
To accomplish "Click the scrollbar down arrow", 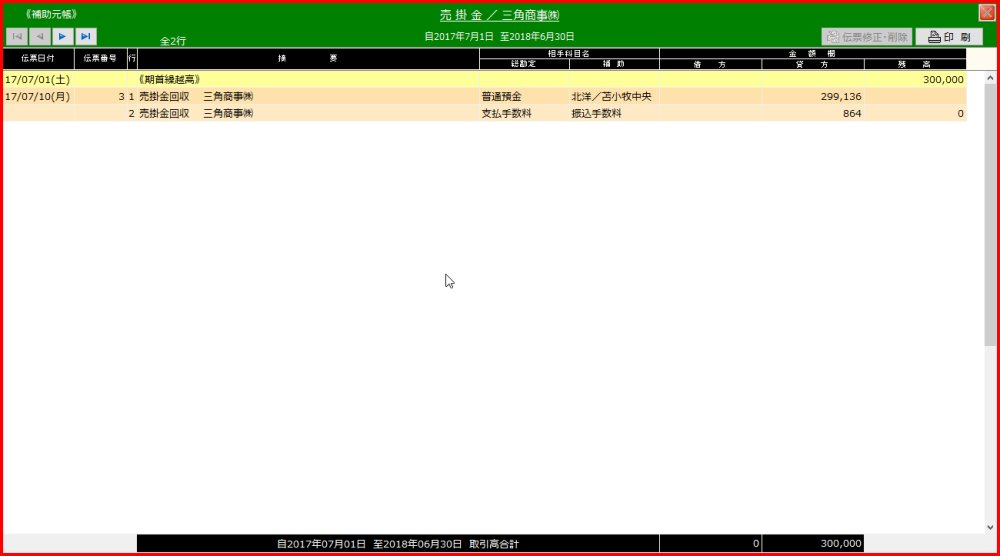I will pos(990,526).
